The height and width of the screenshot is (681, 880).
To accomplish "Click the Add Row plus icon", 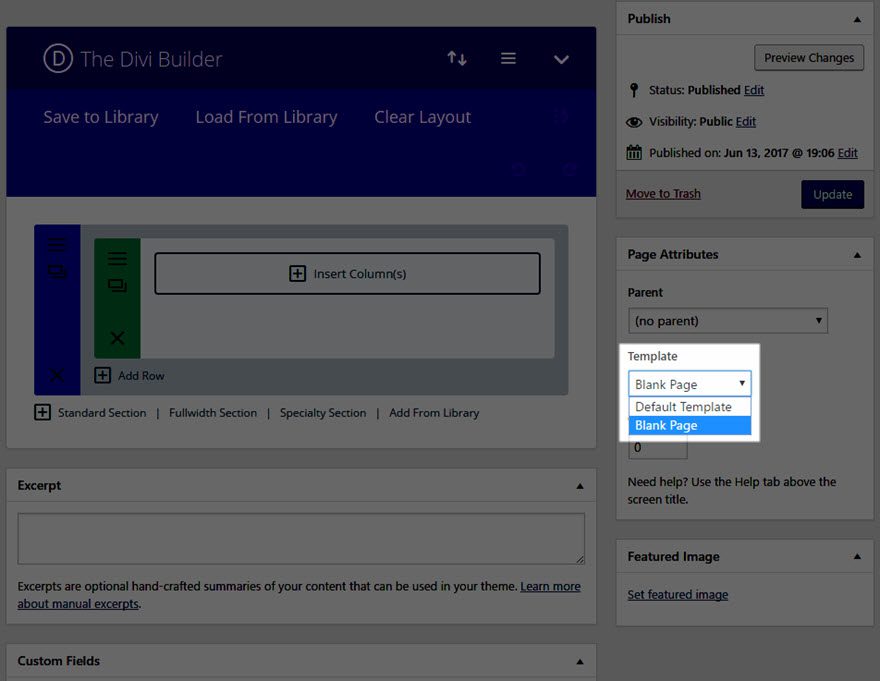I will click(103, 375).
